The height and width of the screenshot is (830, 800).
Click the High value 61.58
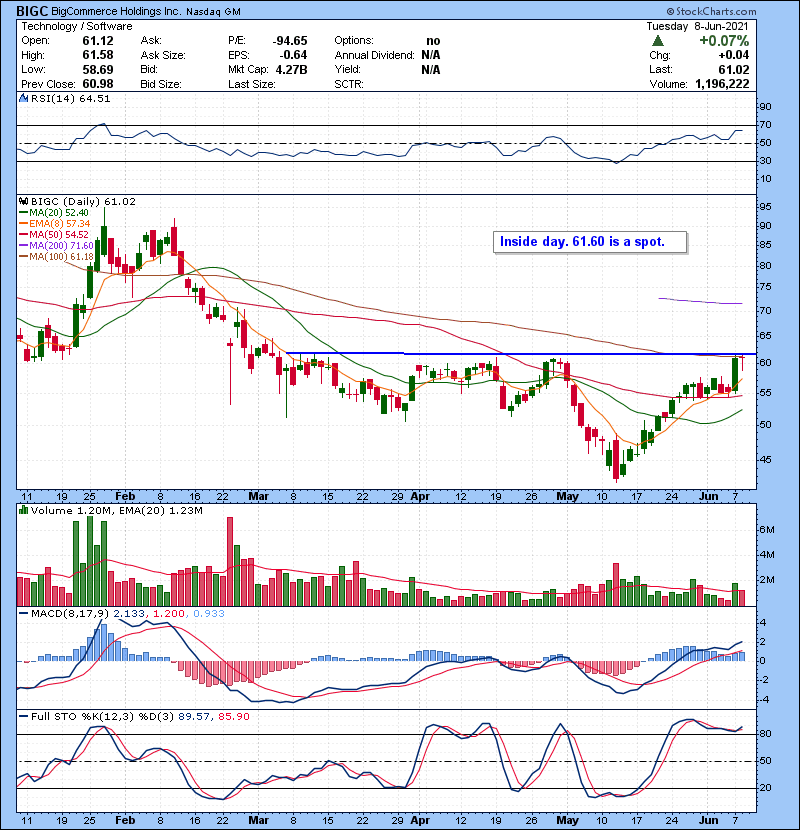98,55
